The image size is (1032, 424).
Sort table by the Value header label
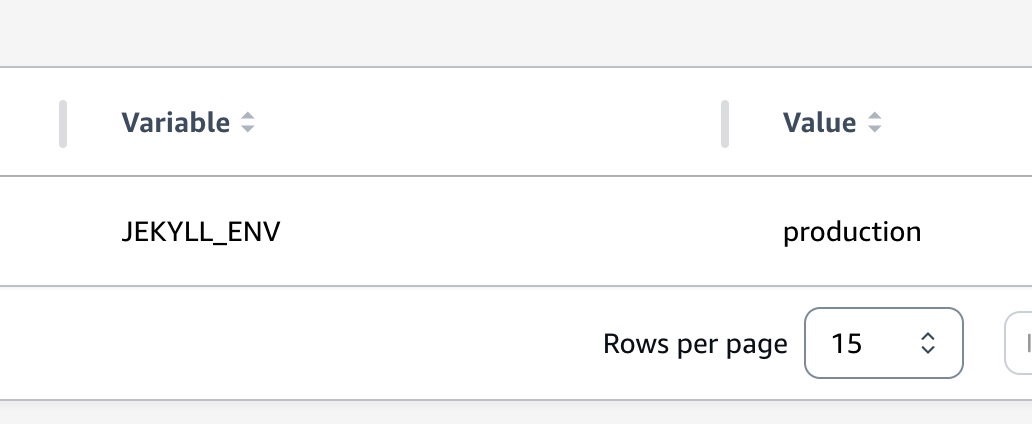819,122
